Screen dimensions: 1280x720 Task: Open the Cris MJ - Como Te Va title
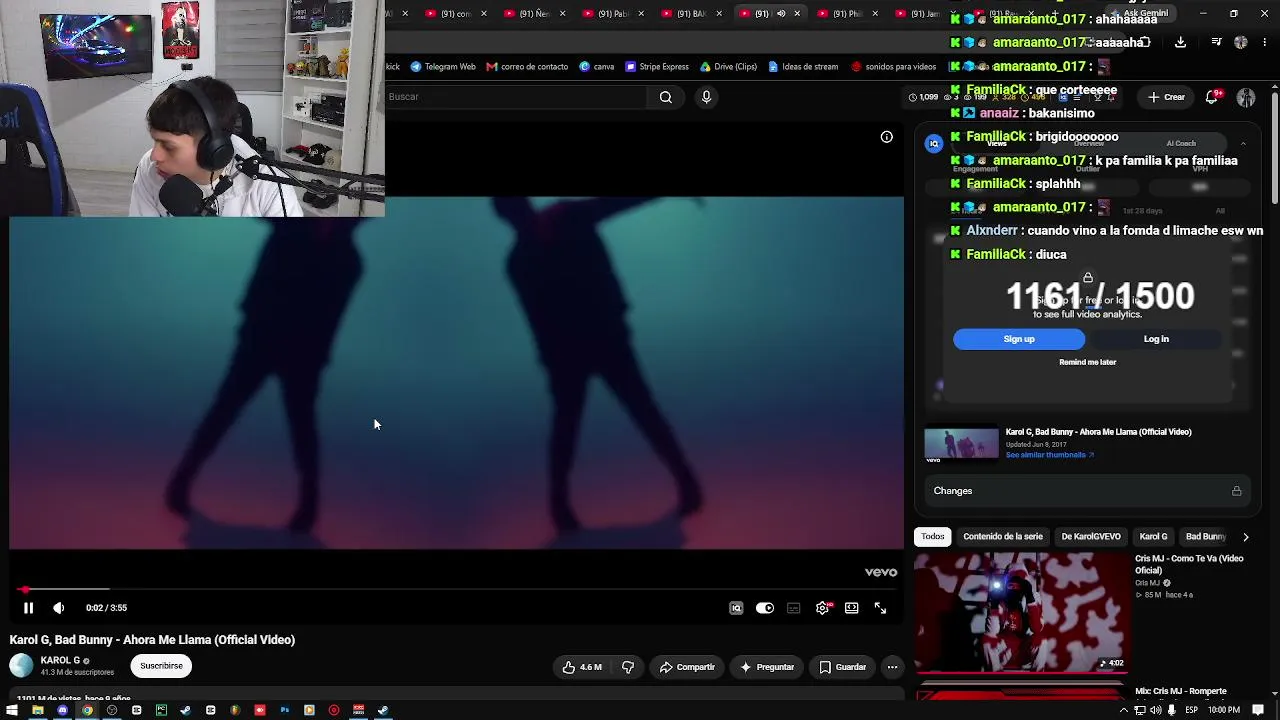tap(1189, 565)
